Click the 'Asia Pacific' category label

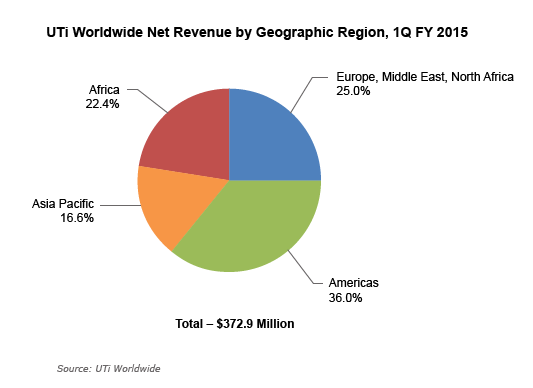[x=63, y=204]
